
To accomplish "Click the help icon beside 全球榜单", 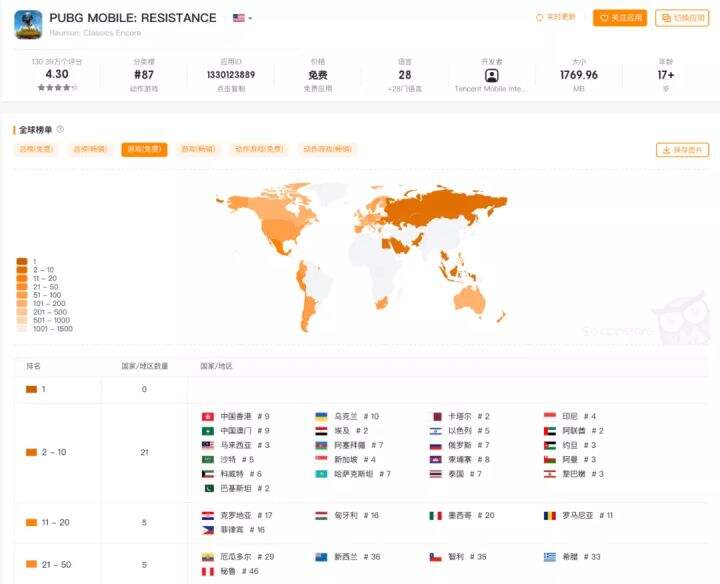I will (60, 129).
